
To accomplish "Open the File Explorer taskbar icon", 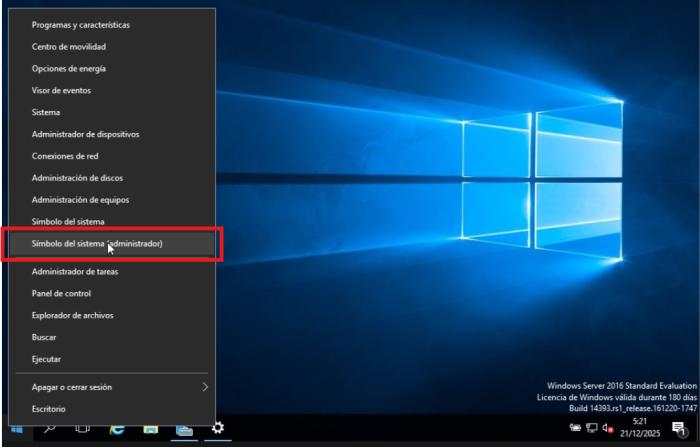I will tap(150, 429).
